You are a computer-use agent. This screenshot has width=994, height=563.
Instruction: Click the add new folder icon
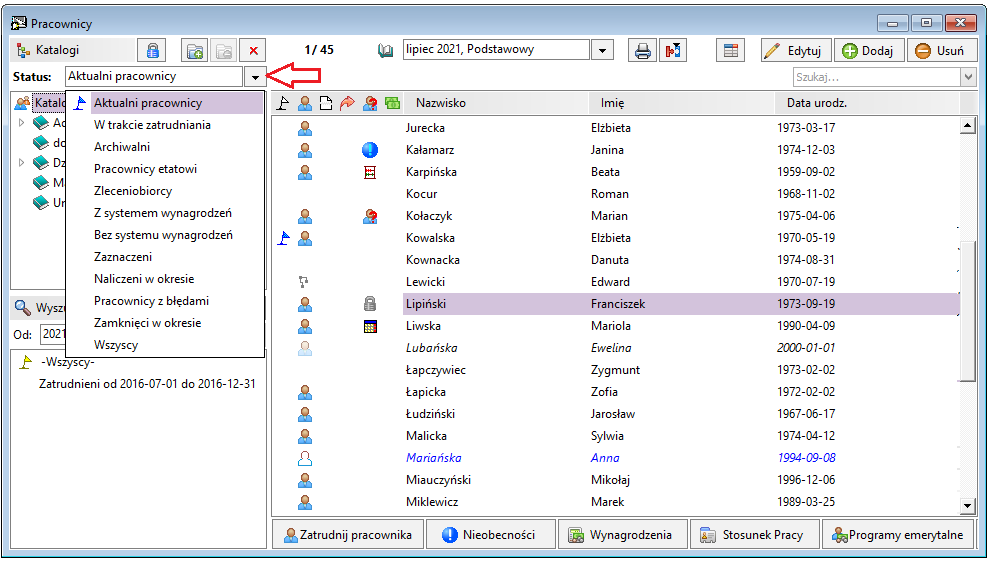195,51
